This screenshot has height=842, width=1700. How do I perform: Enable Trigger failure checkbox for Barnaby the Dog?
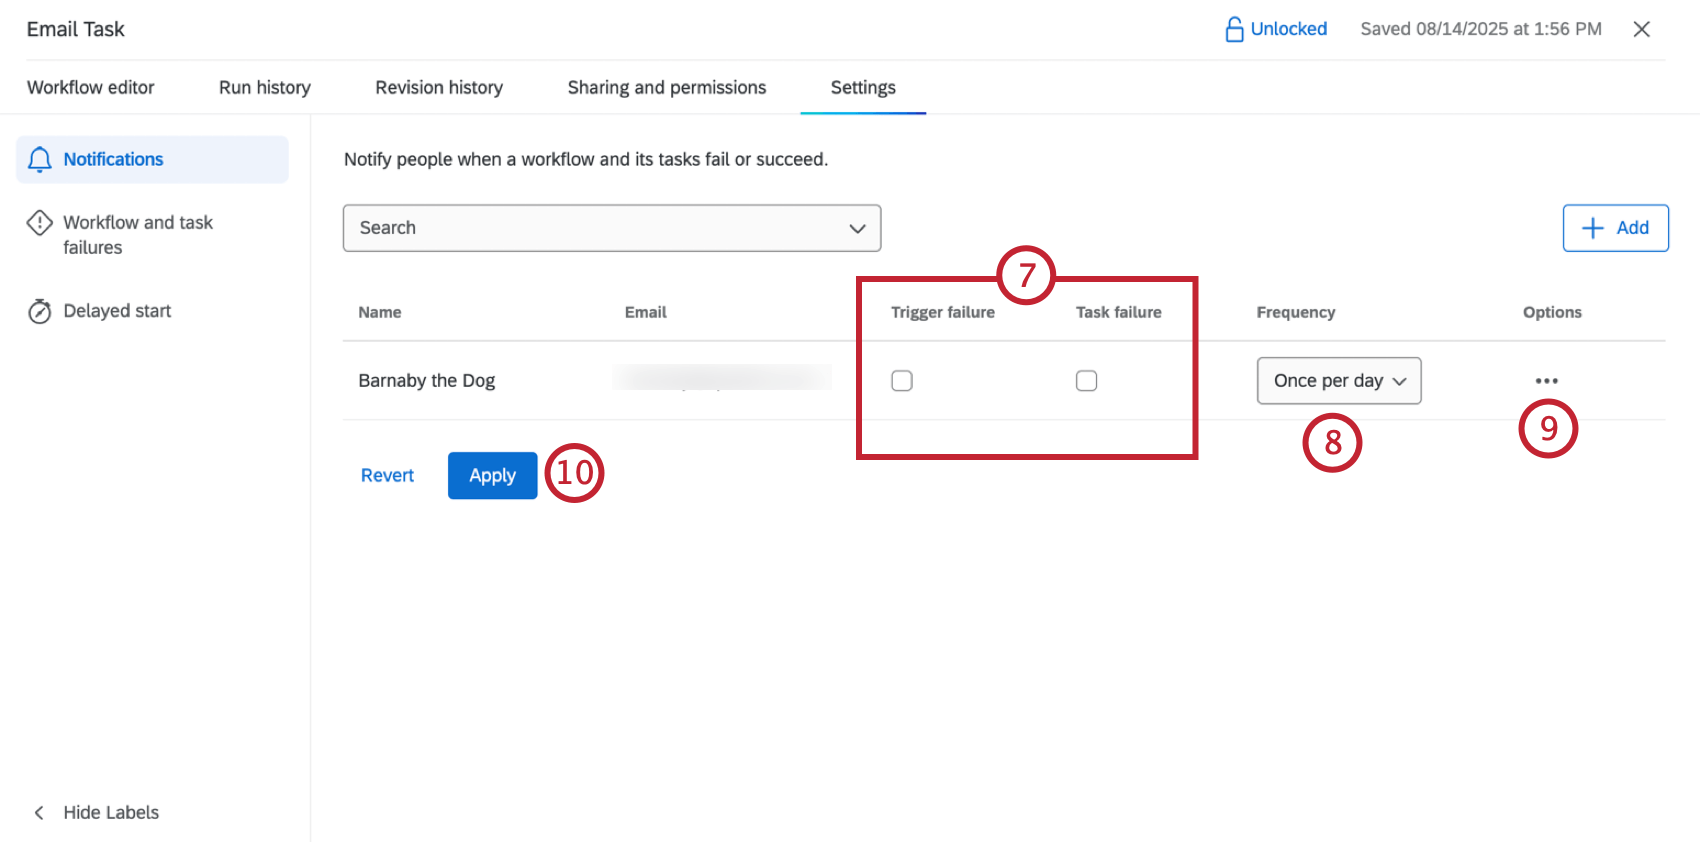(902, 381)
